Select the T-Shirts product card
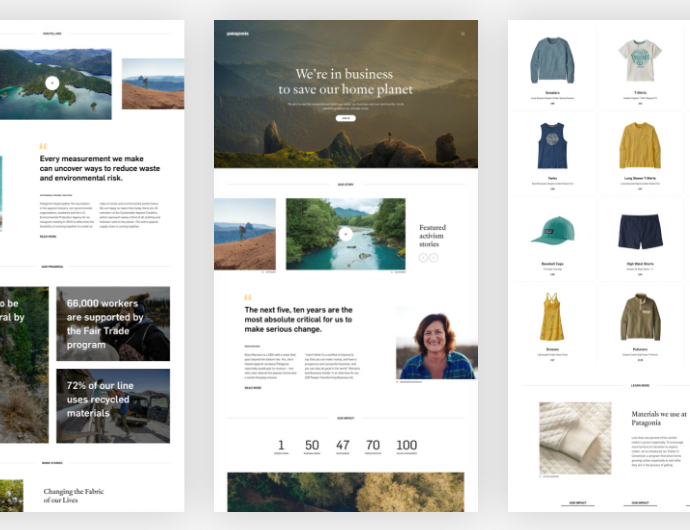The height and width of the screenshot is (530, 690). pyautogui.click(x=640, y=68)
